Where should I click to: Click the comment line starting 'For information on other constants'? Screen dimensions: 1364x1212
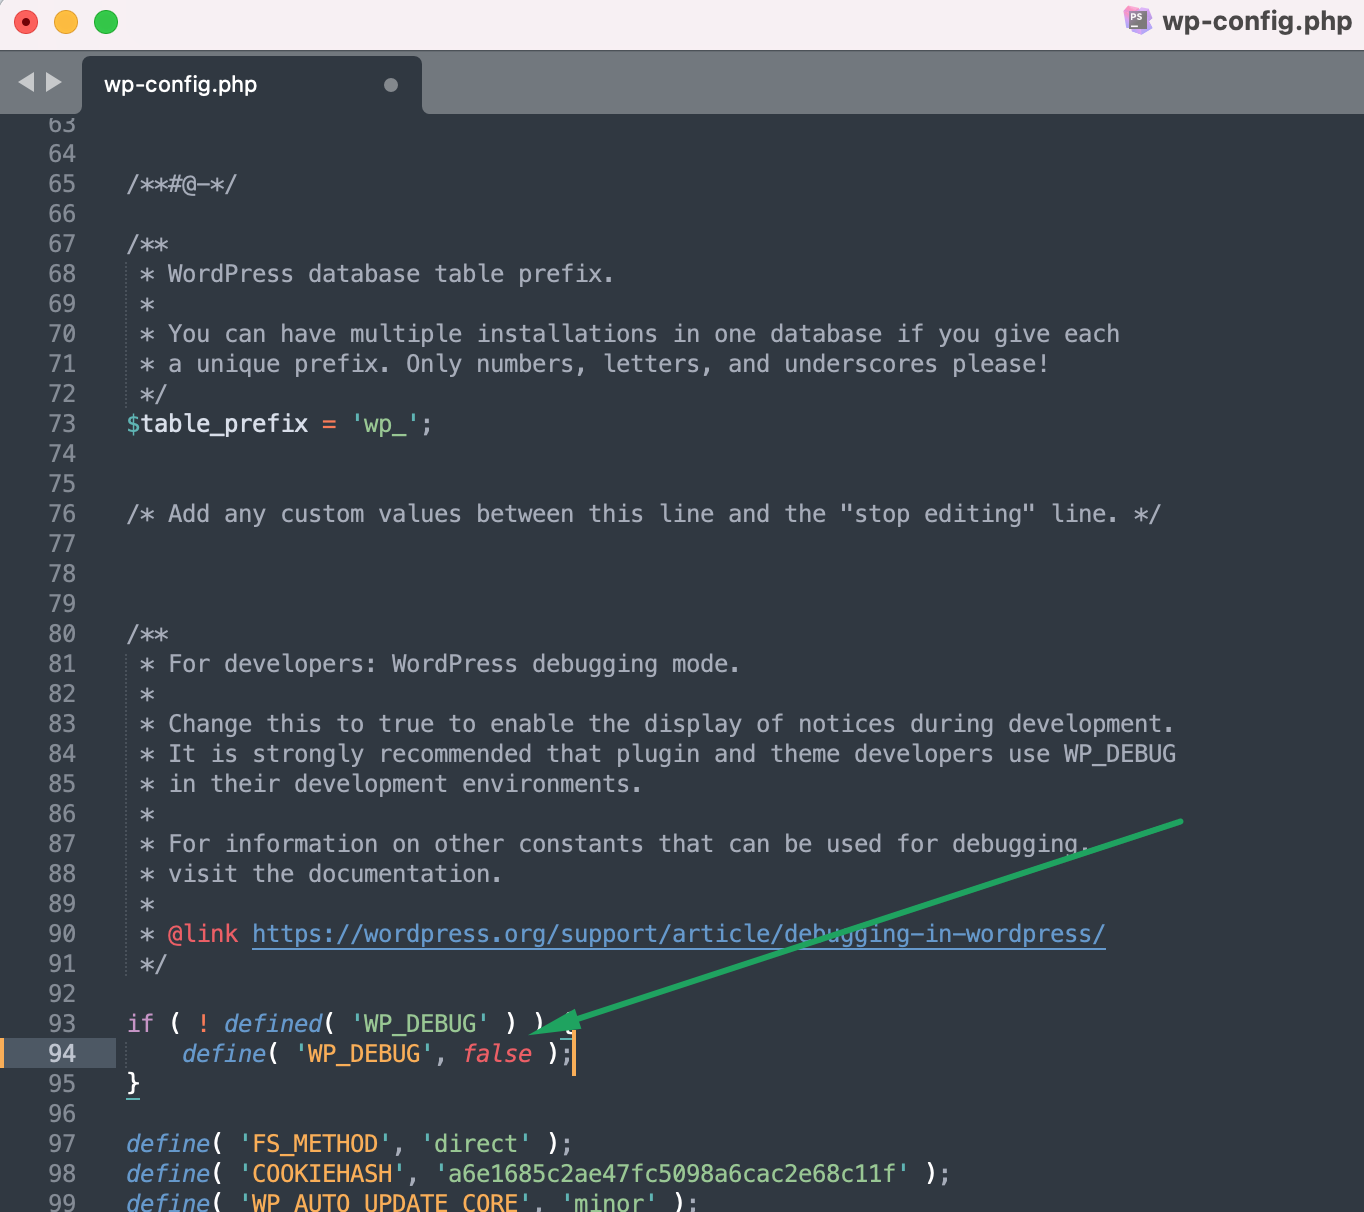pos(629,844)
